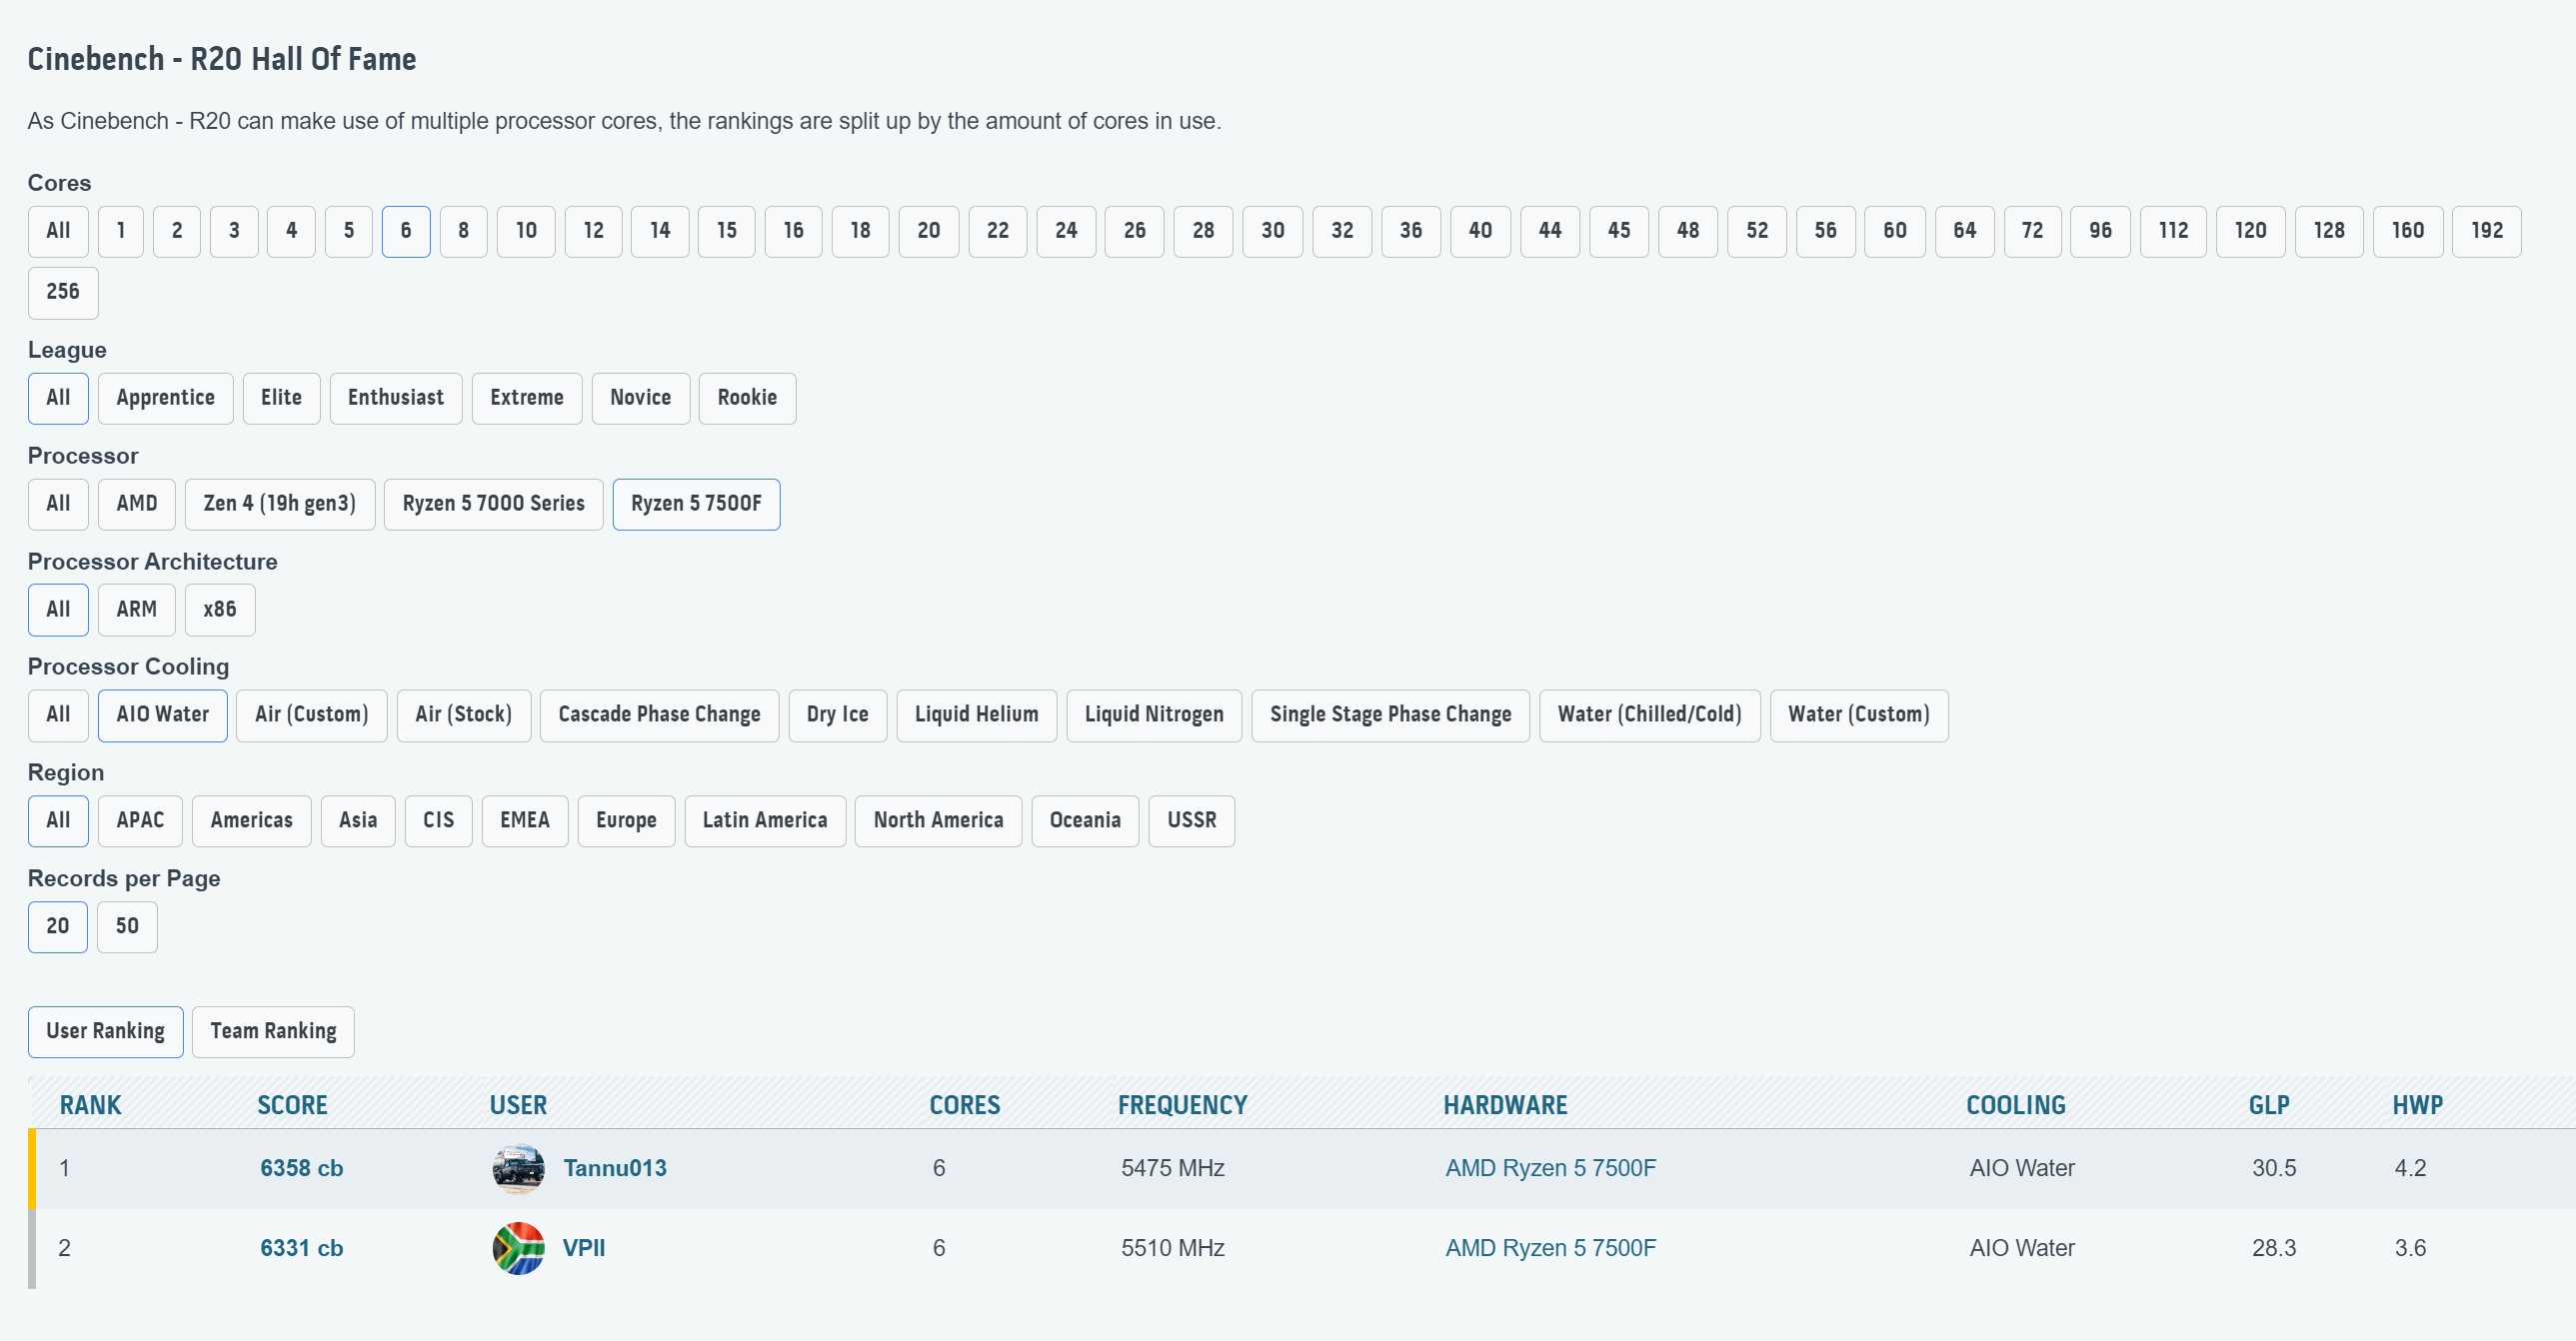2576x1341 pixels.
Task: Select the x86 architecture filter
Action: point(220,610)
